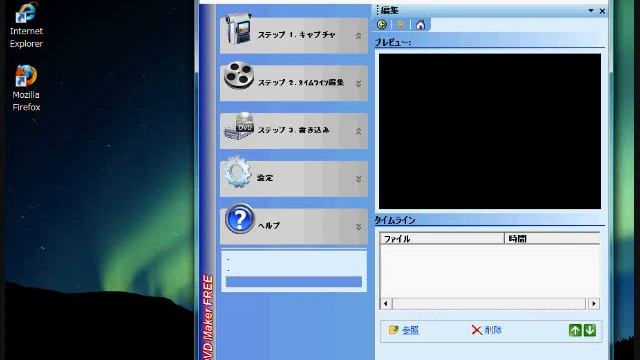Click the blue question mark ヘルプ icon
The height and width of the screenshot is (360, 640).
point(240,219)
